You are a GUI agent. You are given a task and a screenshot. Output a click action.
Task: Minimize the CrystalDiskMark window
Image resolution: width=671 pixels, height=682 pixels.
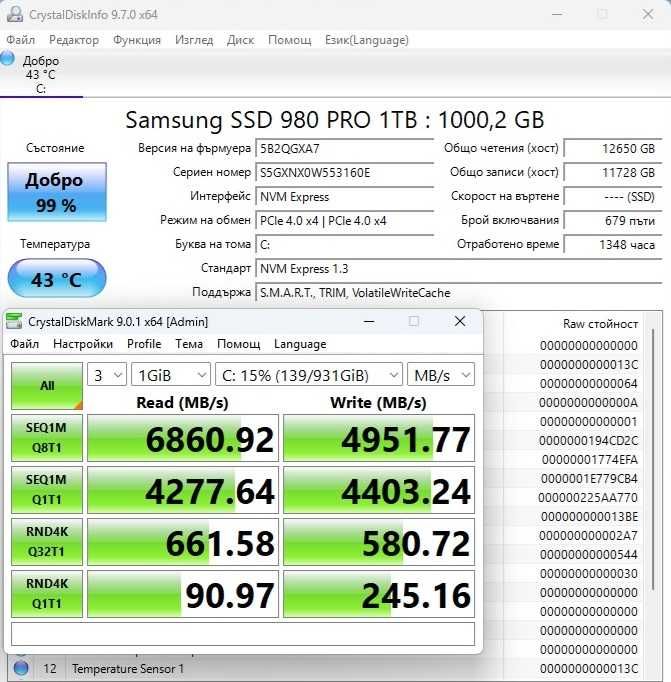369,321
